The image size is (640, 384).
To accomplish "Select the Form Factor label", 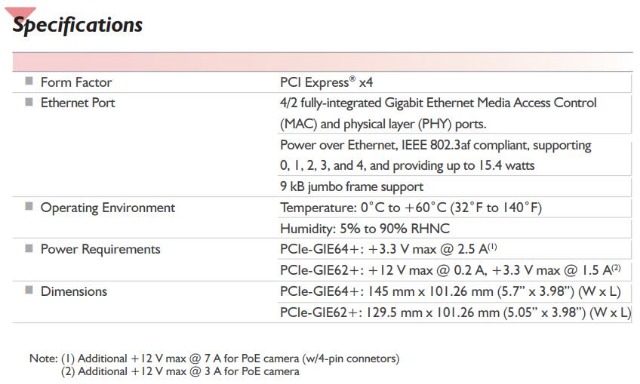I will click(x=76, y=82).
